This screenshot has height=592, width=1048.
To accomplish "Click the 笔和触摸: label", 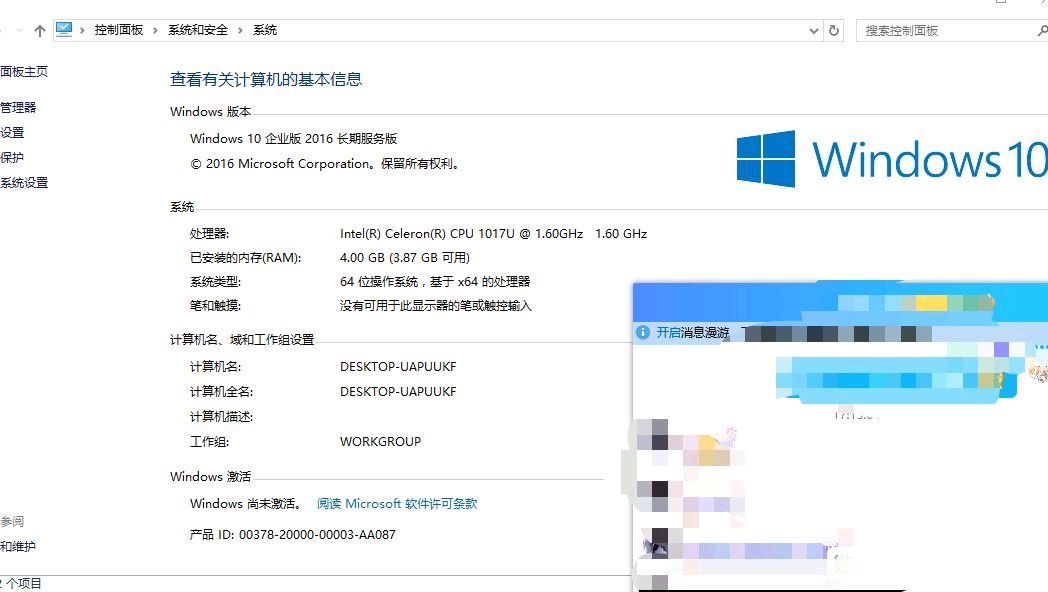I will [x=215, y=306].
